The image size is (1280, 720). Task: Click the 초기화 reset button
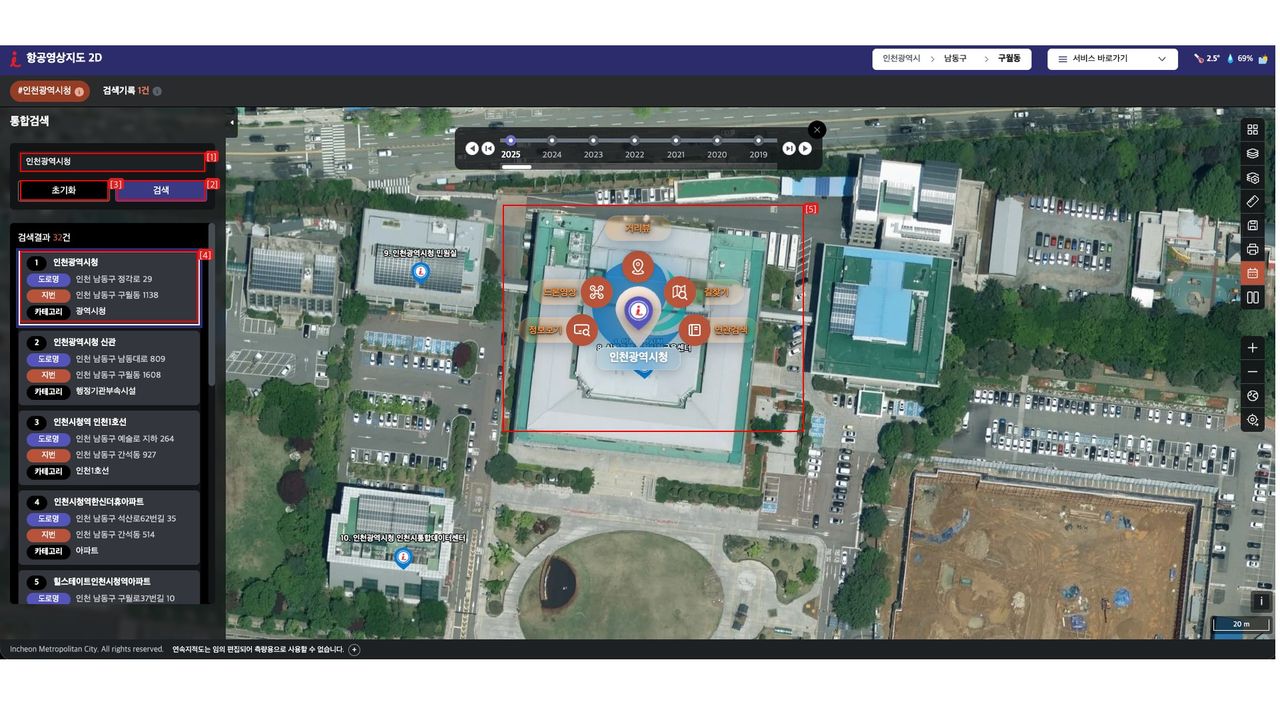(64, 190)
